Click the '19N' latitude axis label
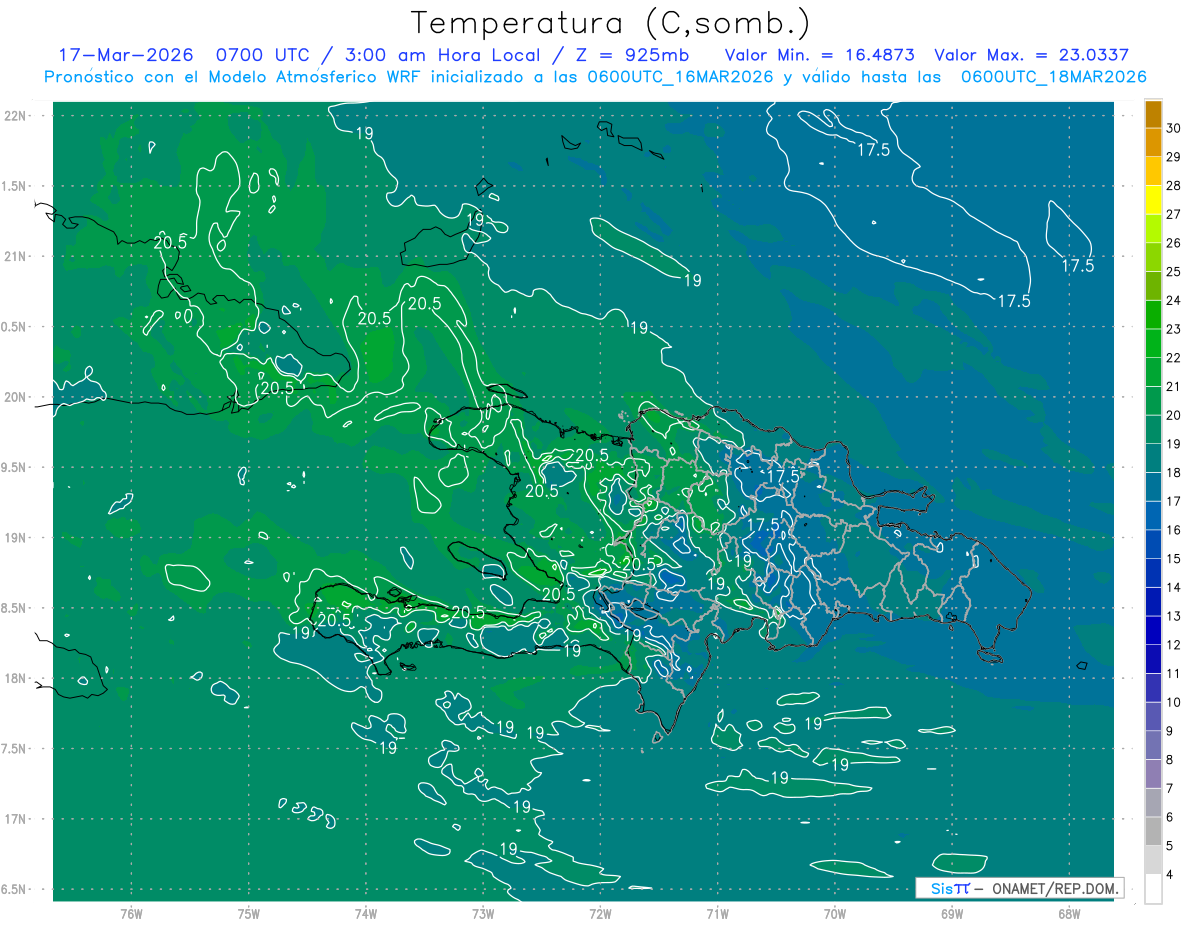The width and height of the screenshot is (1200, 927). (17, 538)
